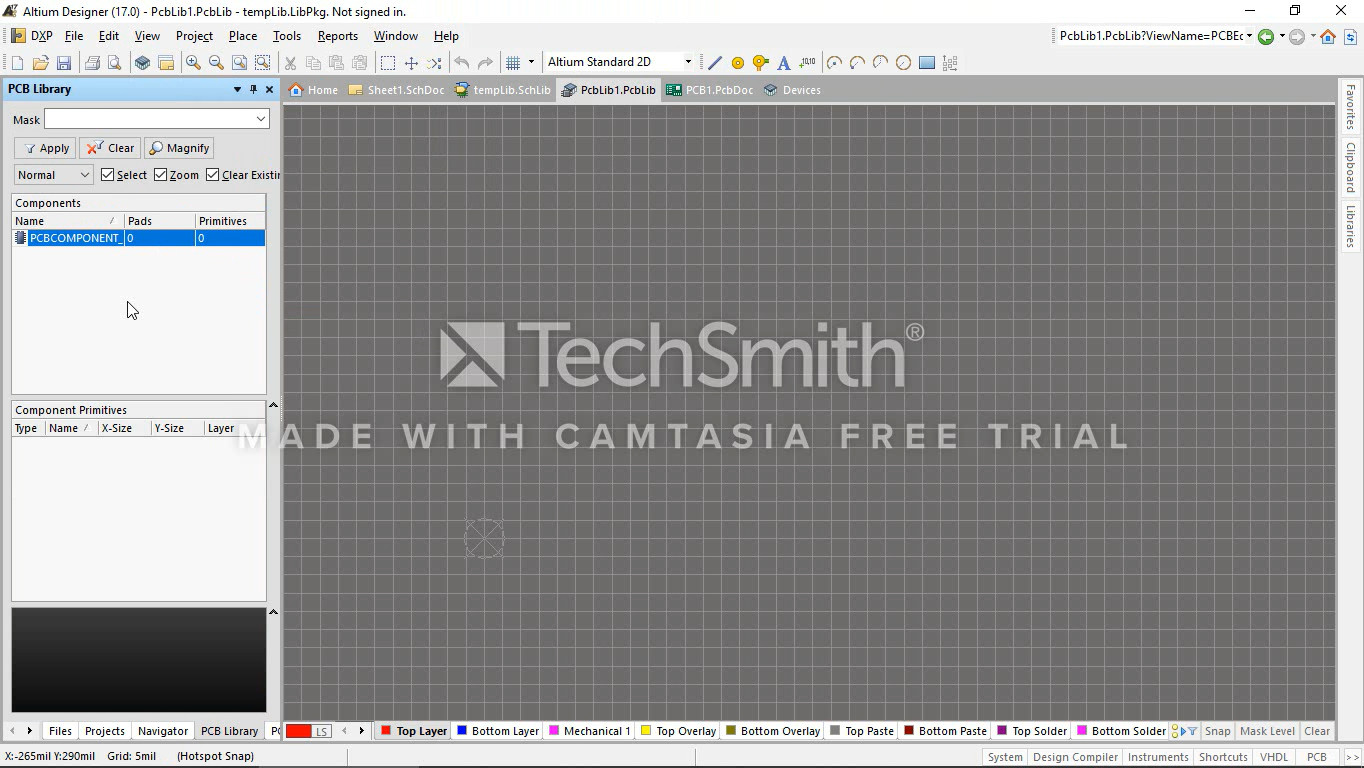Open the Place menu
Viewport: 1364px width, 768px height.
point(243,36)
